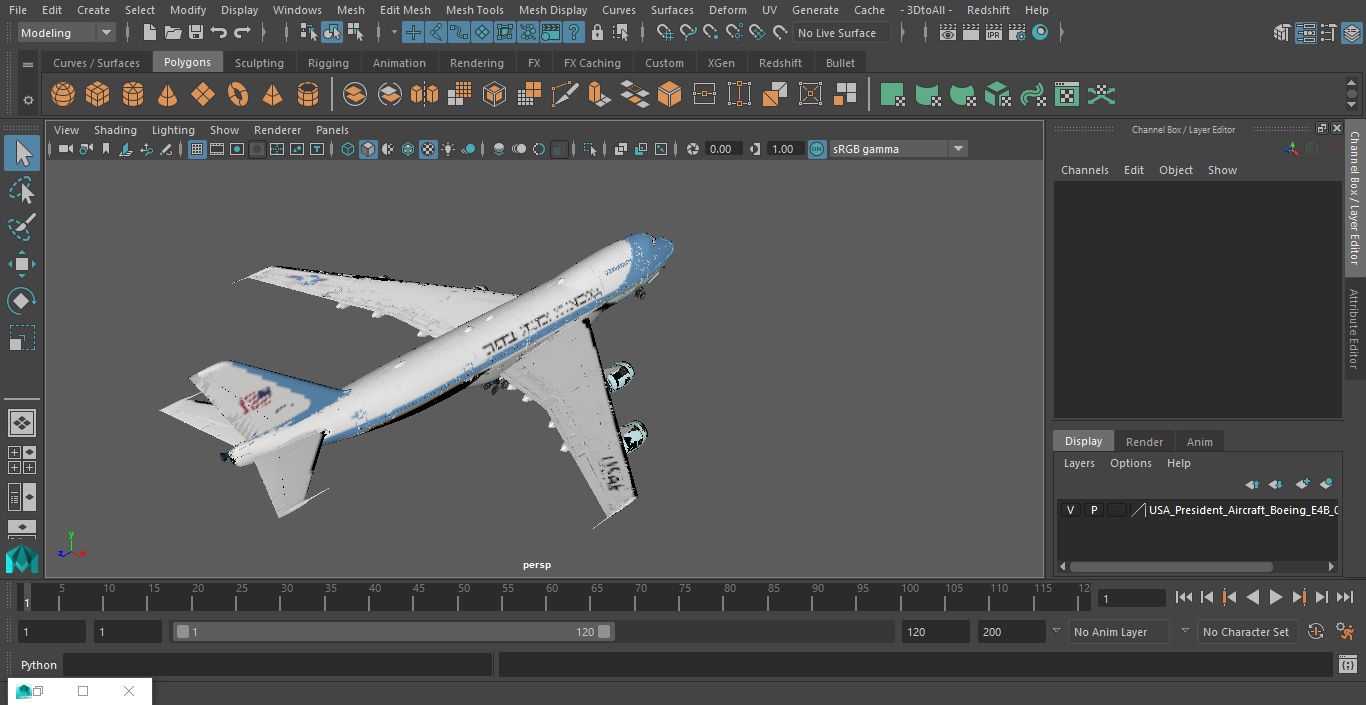Open a scene with the folder icon
Image resolution: width=1366 pixels, height=705 pixels.
click(x=173, y=33)
